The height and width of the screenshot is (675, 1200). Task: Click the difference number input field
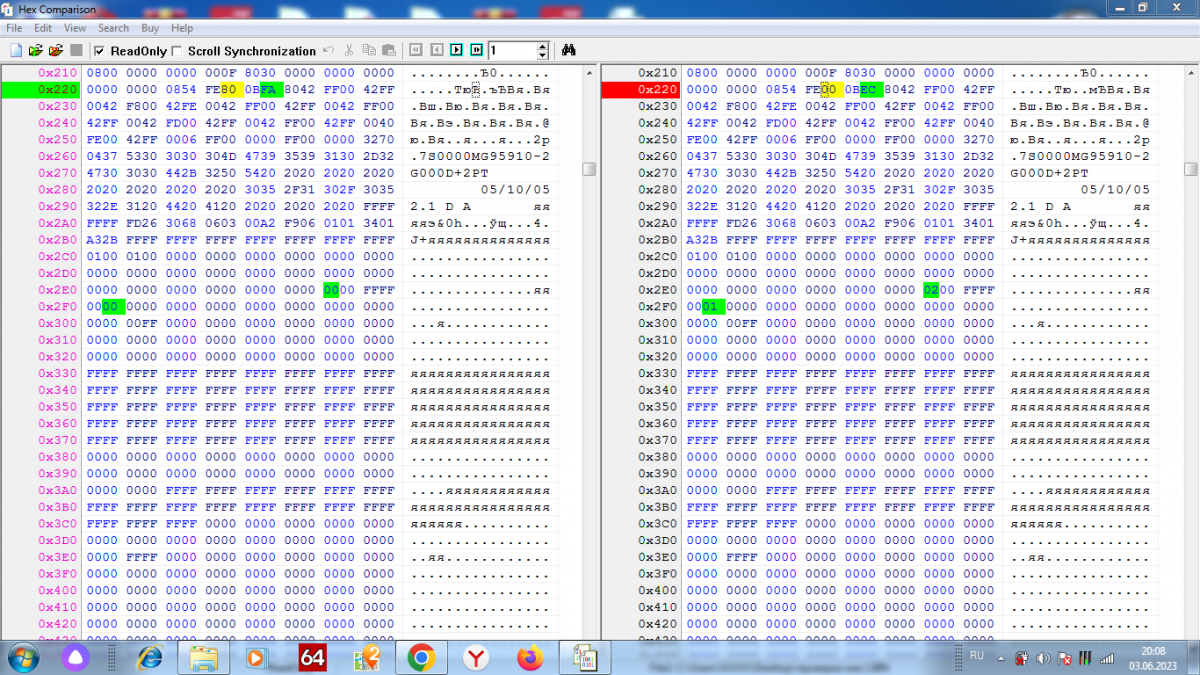(512, 50)
